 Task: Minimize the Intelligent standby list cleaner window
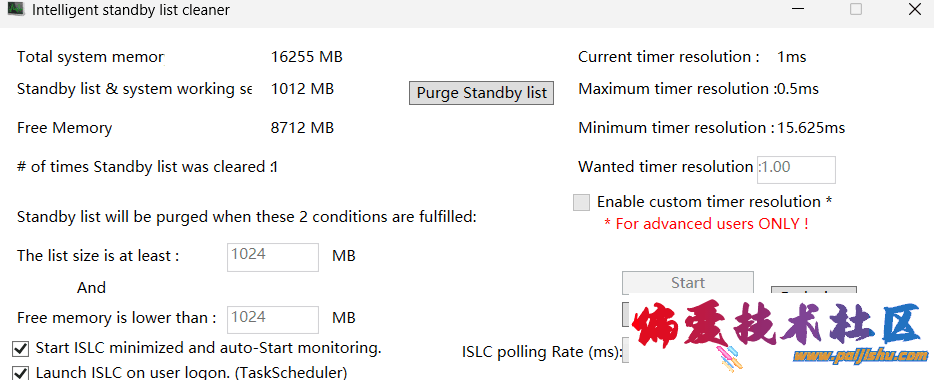(x=798, y=9)
